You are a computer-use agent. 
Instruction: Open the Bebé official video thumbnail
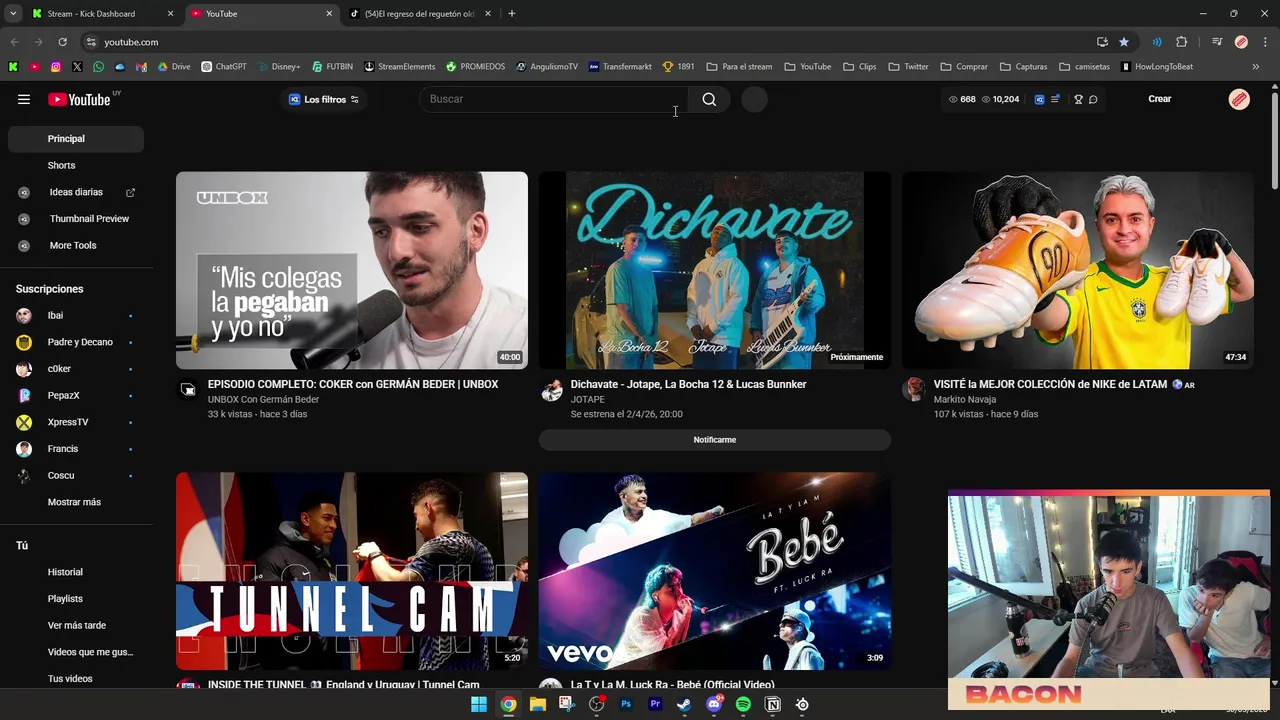(714, 571)
